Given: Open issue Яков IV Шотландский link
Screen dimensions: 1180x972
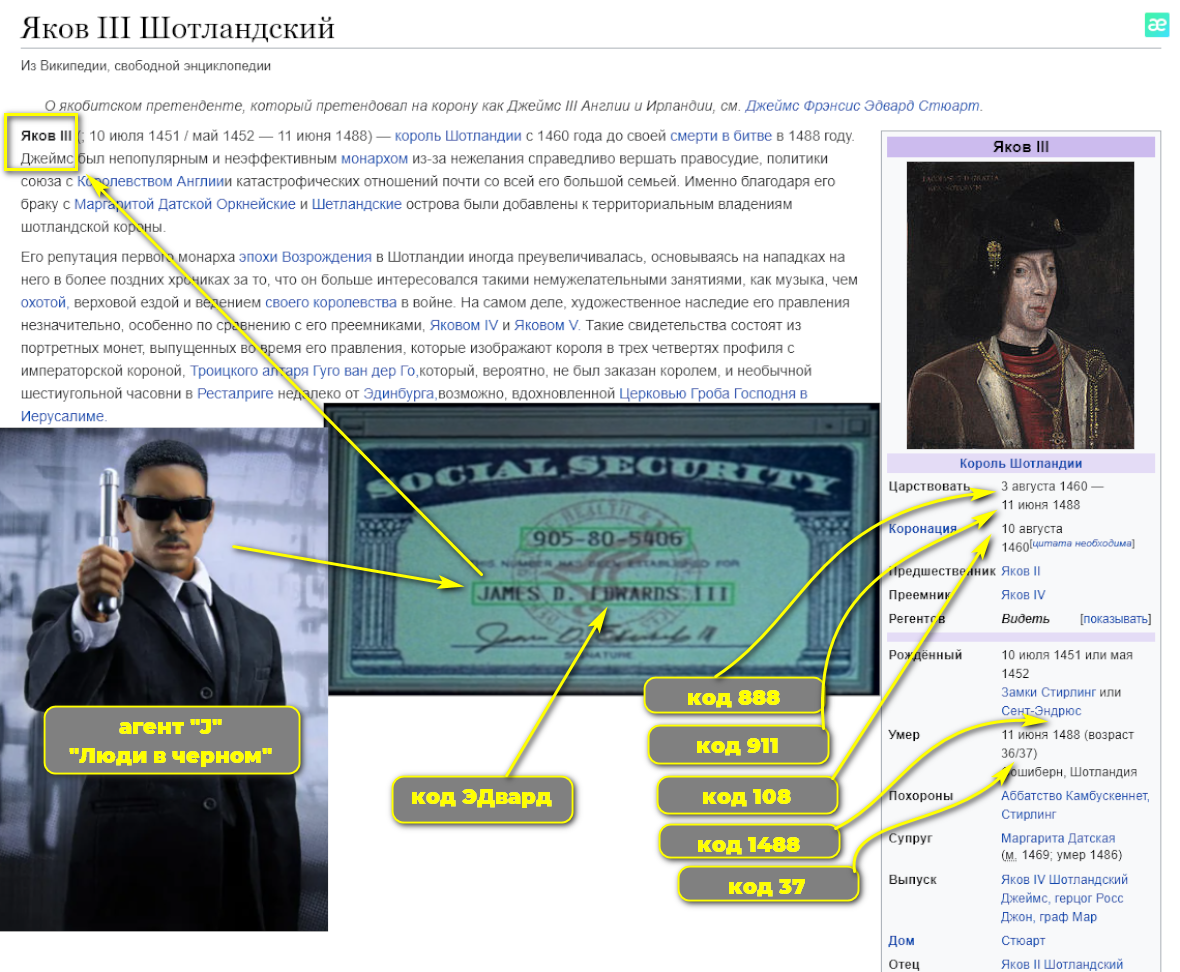Looking at the screenshot, I should pyautogui.click(x=1064, y=879).
